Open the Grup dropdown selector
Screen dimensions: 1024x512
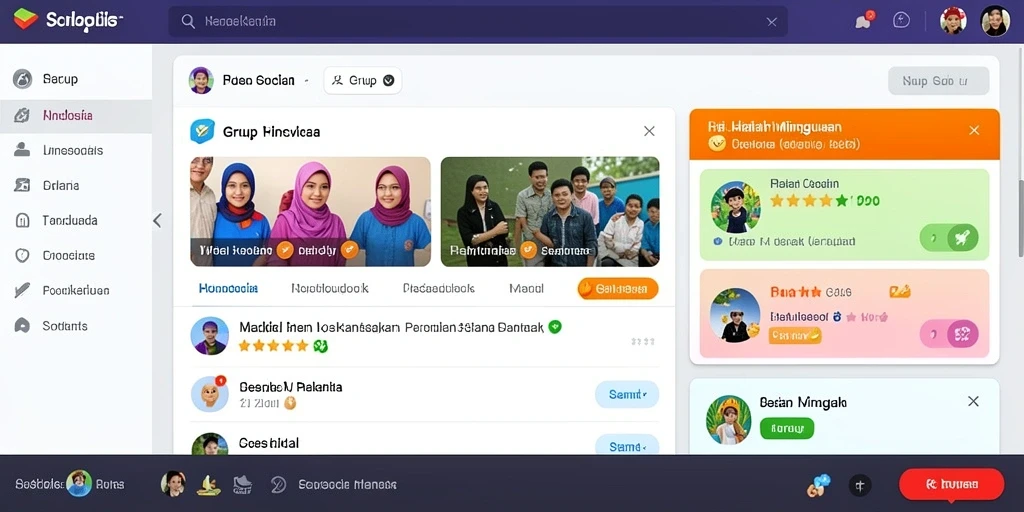[362, 80]
